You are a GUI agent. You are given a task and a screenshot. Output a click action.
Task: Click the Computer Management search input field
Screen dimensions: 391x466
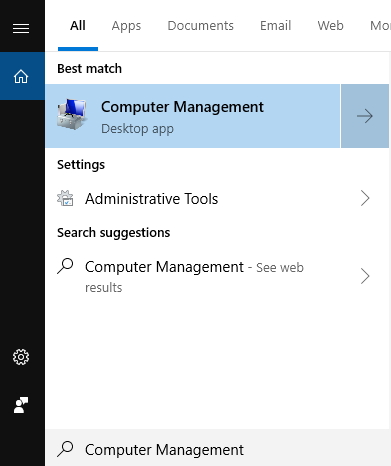218,449
